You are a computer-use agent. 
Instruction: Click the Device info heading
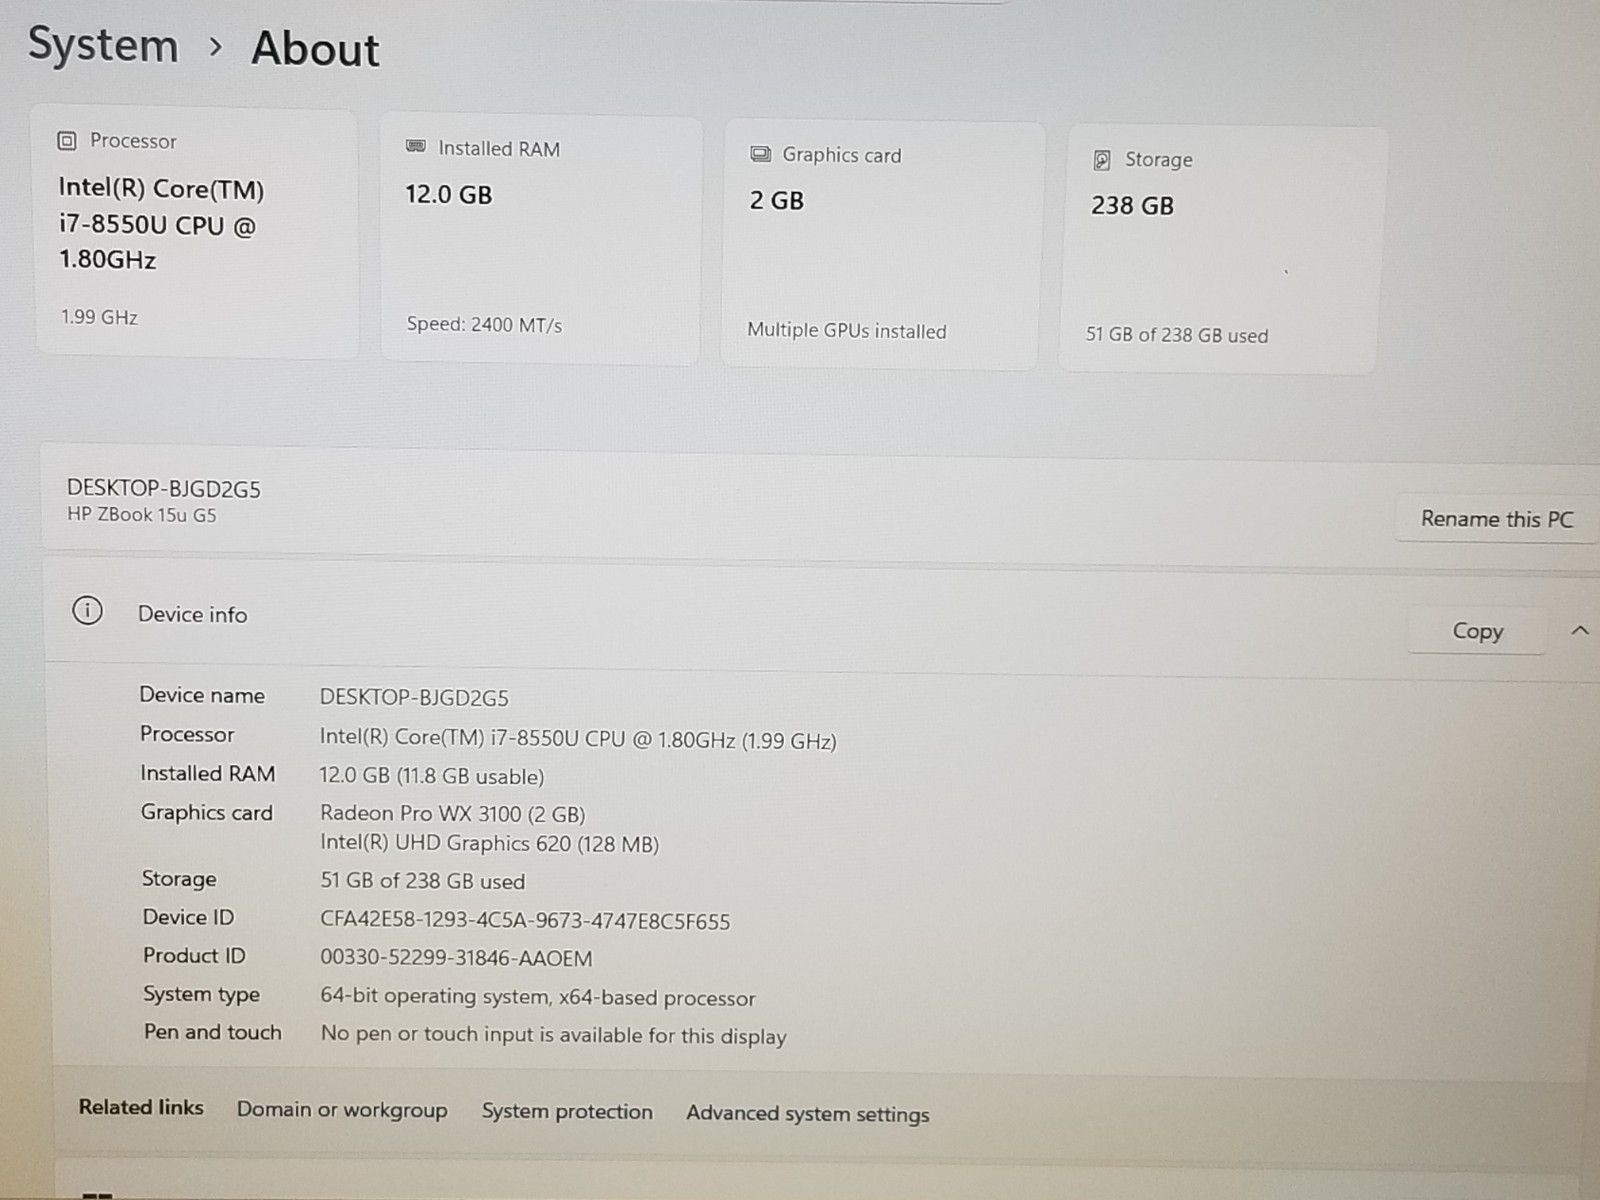pyautogui.click(x=192, y=614)
